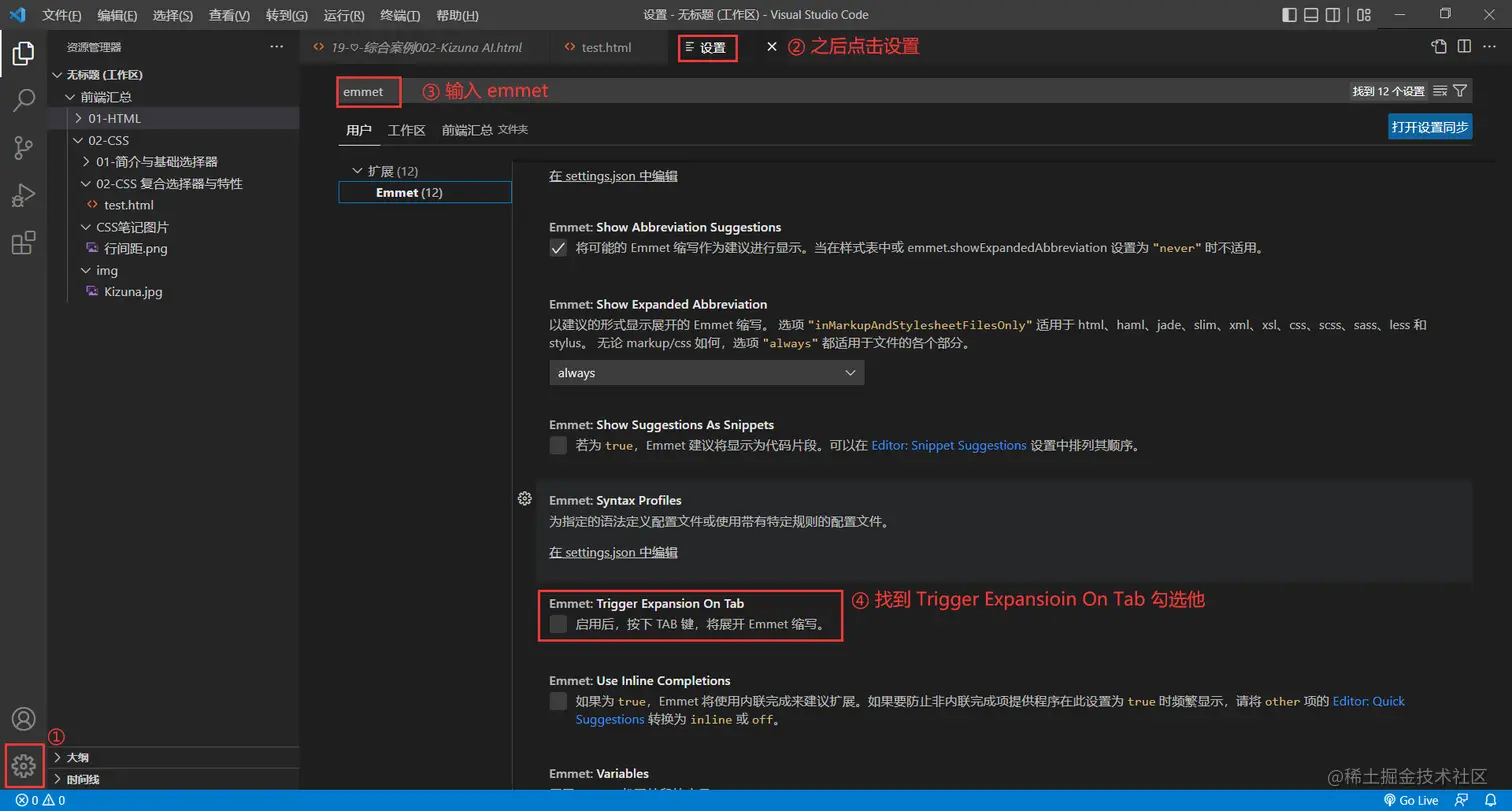Open notifications bell in status bar
The height and width of the screenshot is (811, 1512).
coord(1489,801)
